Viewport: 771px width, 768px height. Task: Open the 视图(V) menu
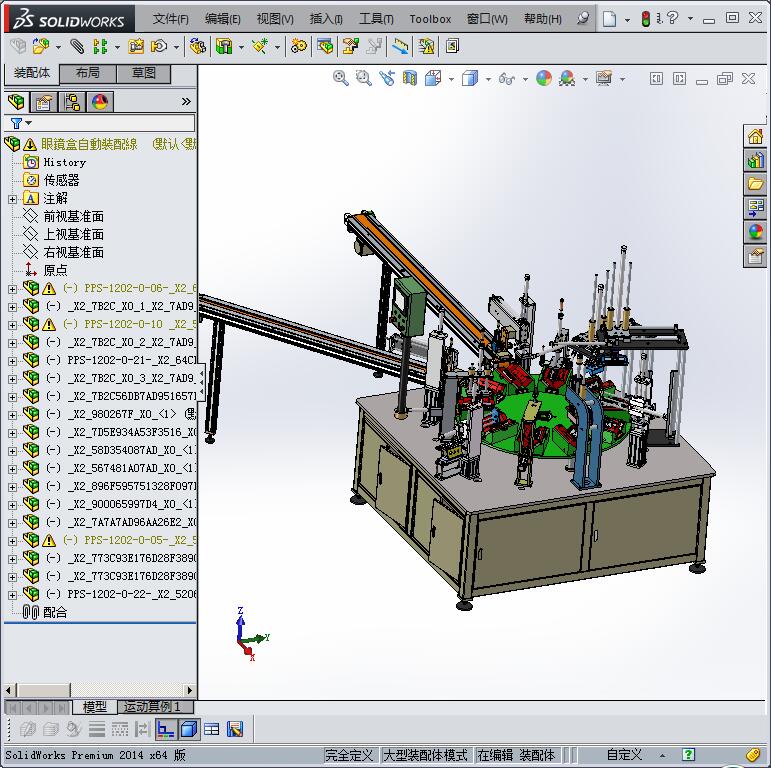275,19
